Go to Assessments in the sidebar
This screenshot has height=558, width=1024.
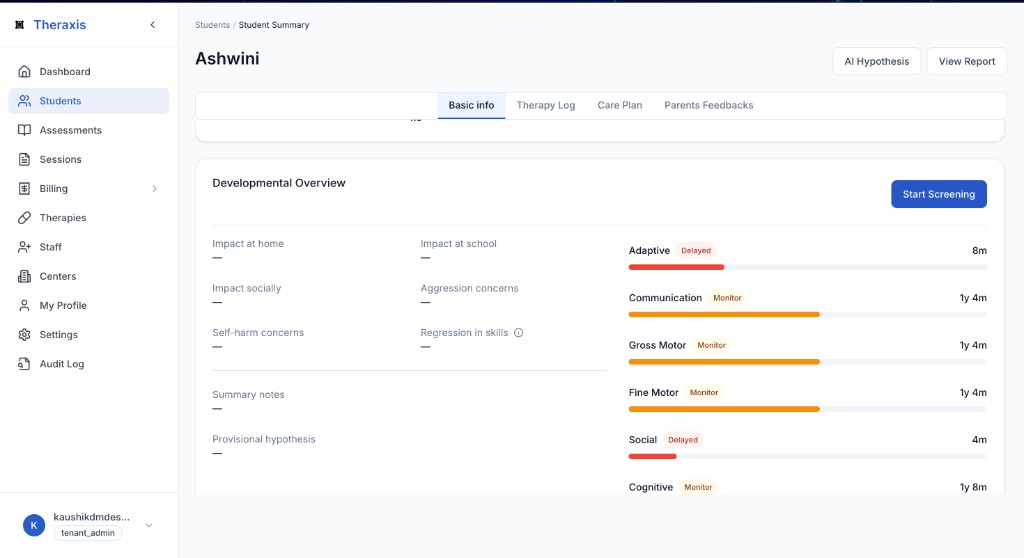[89, 130]
